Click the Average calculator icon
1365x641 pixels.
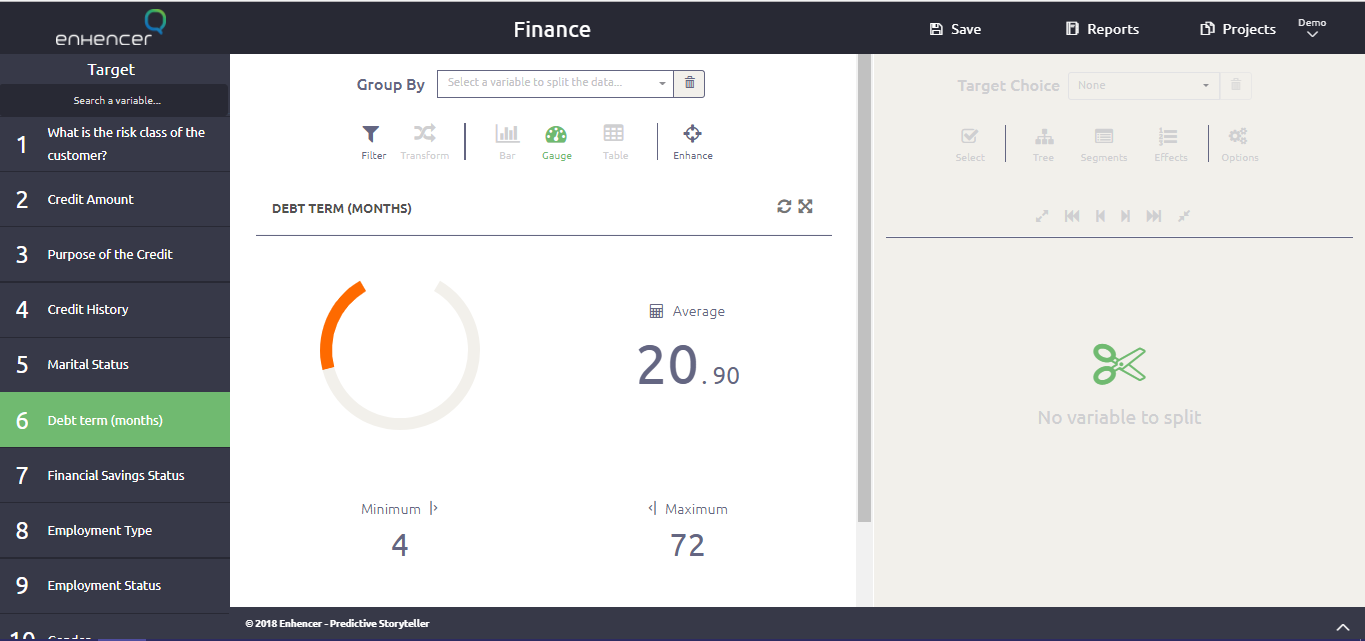coord(656,311)
